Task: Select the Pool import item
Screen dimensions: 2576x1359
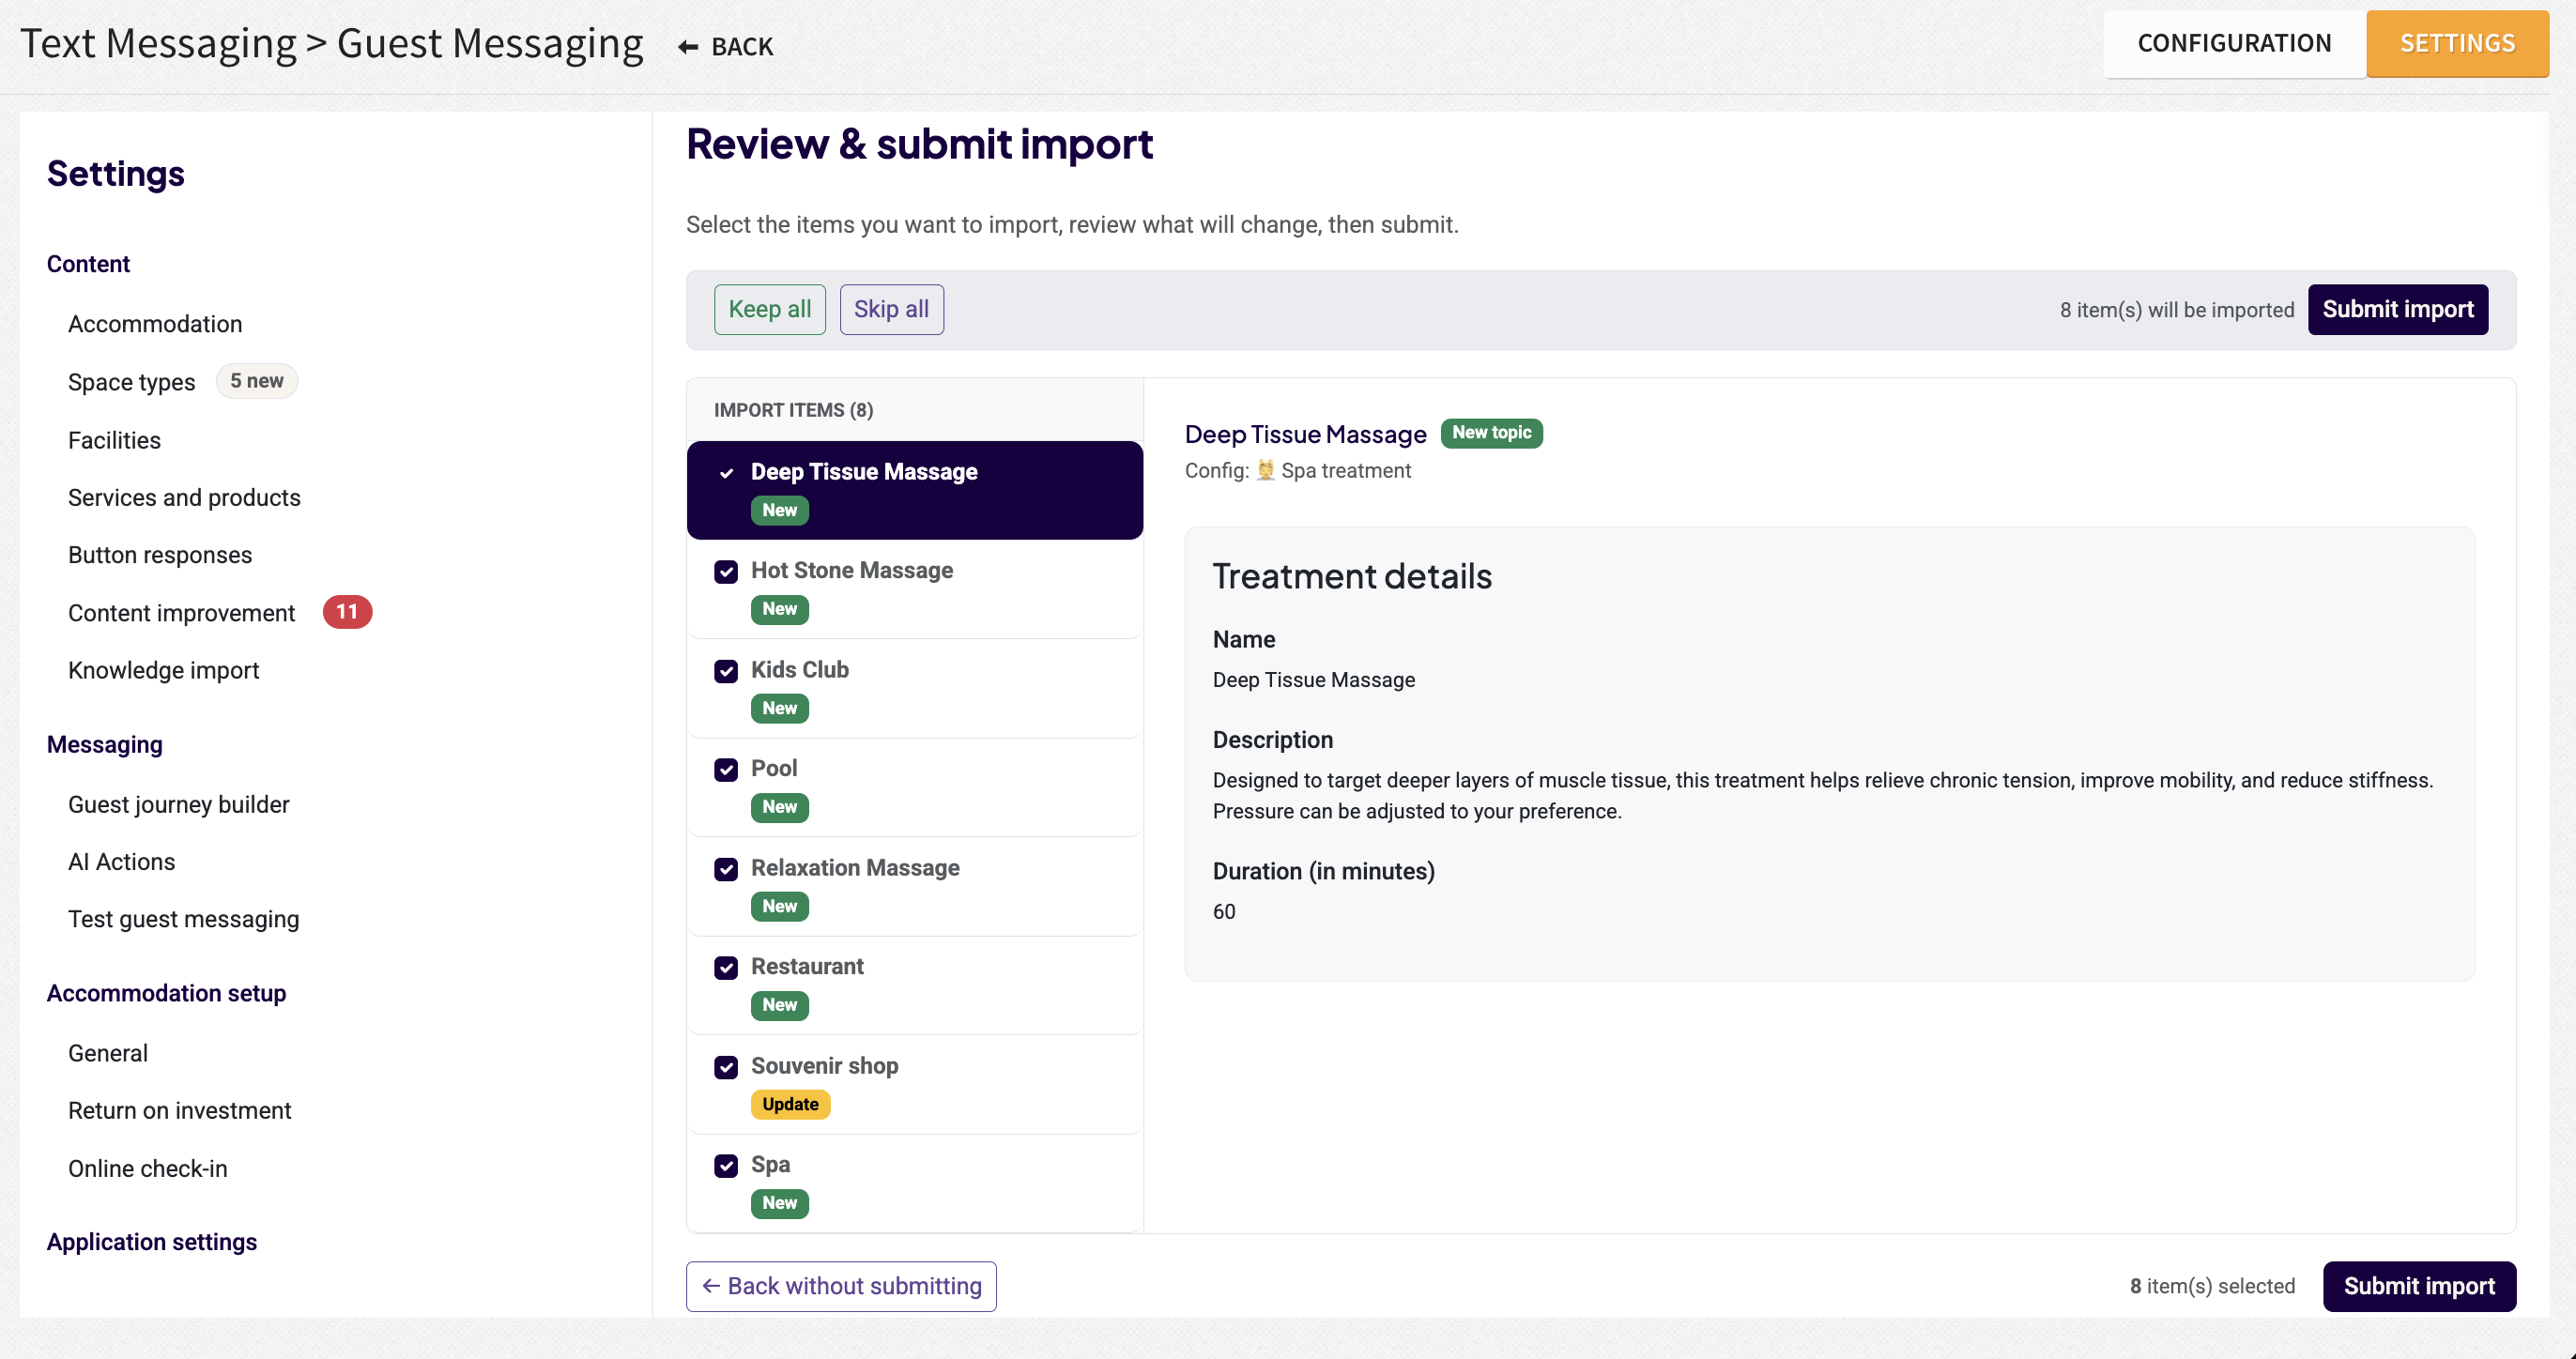Action: (914, 787)
